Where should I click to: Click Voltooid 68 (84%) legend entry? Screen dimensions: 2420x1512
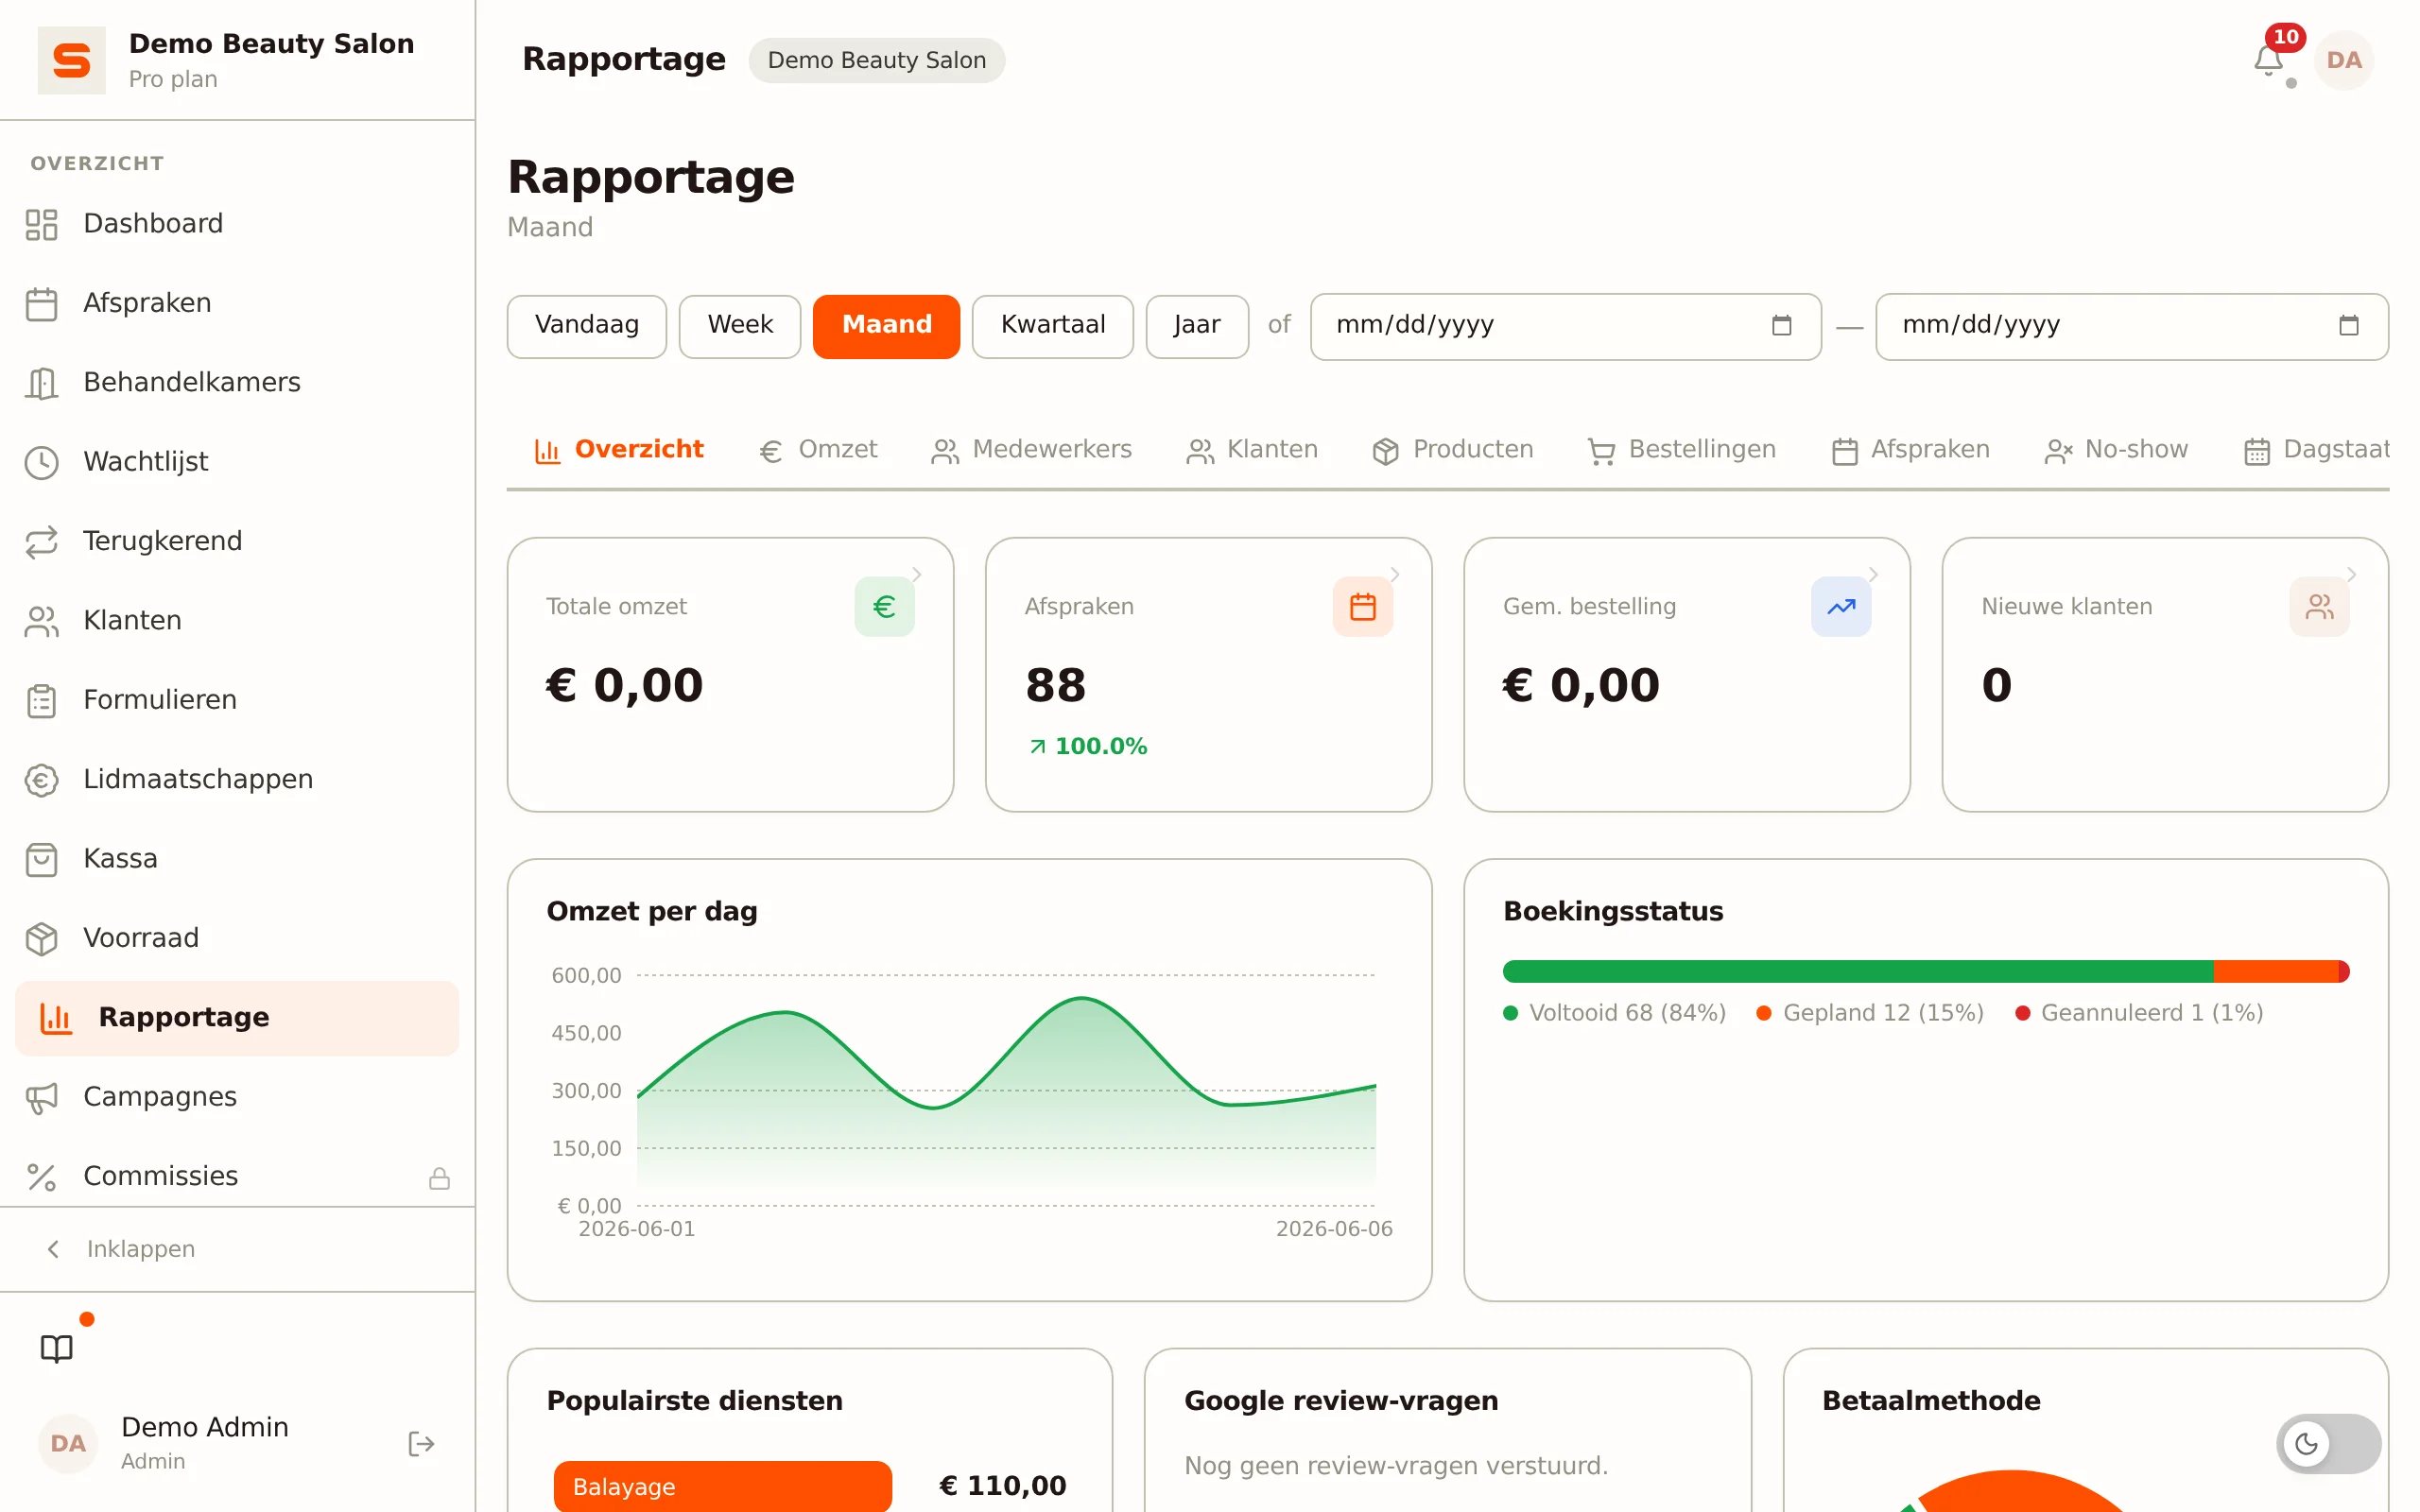pos(1614,1013)
